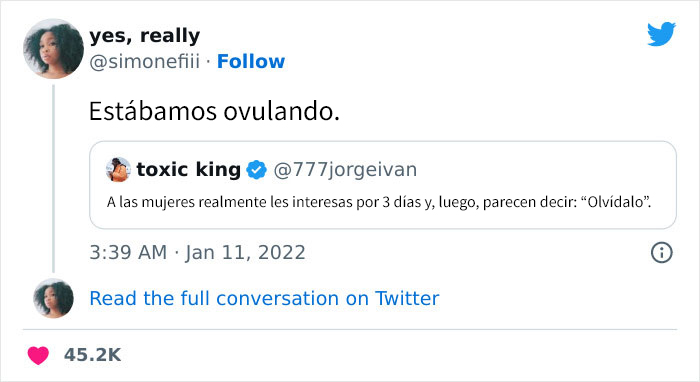Follow the @simonefiii account
The image size is (700, 382).
coord(251,62)
